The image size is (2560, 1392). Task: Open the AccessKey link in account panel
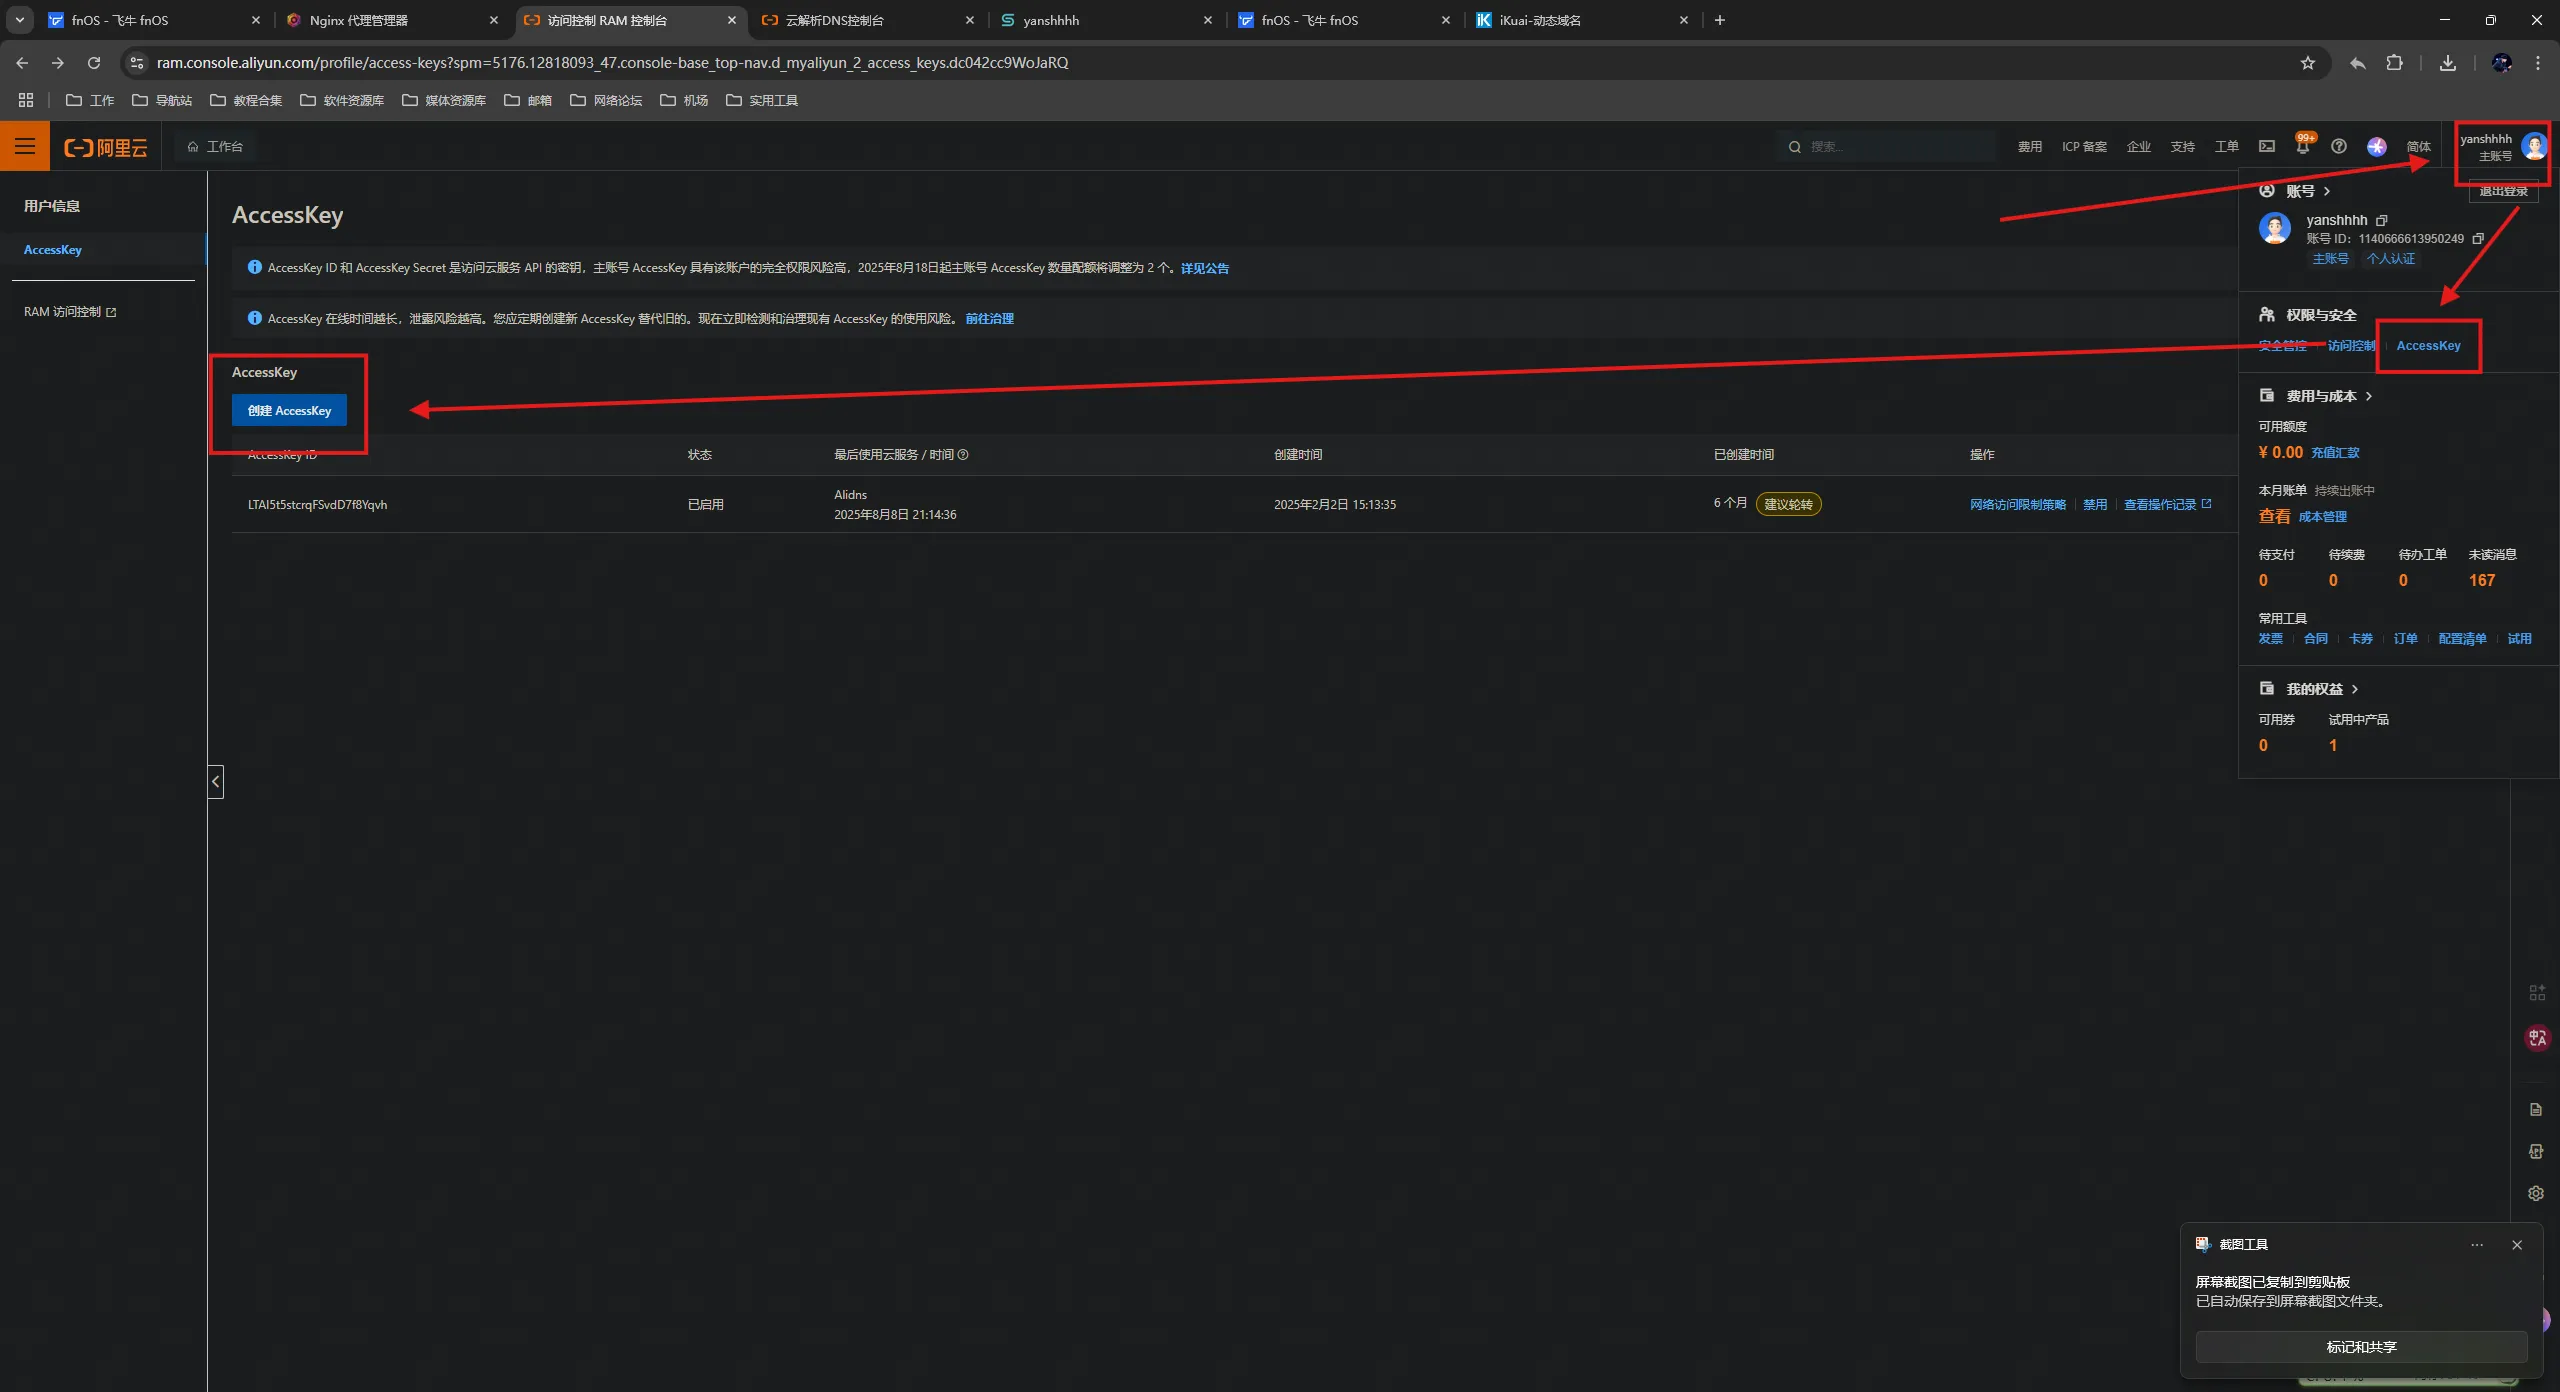2428,346
